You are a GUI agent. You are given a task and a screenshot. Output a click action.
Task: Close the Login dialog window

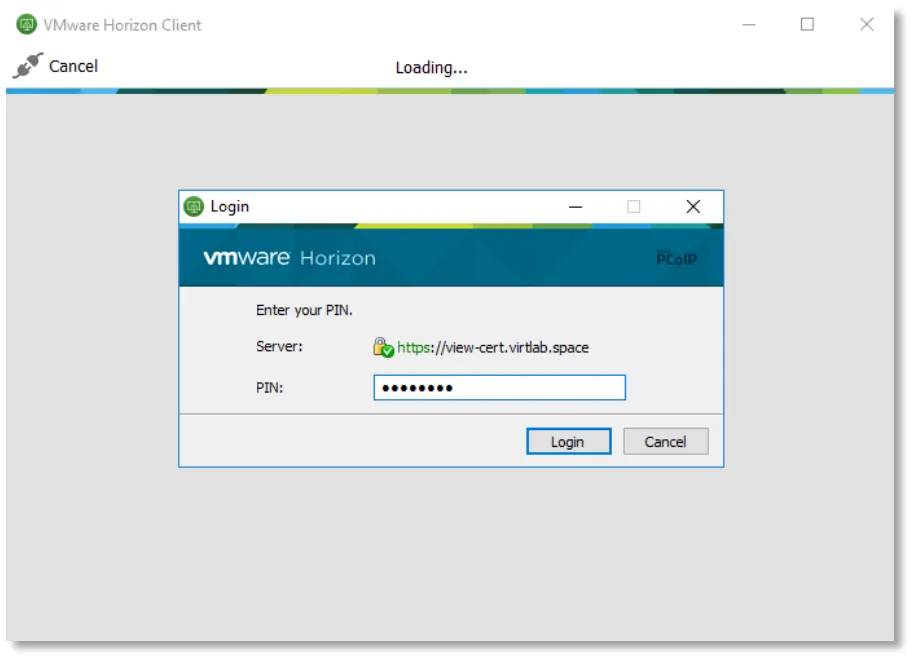693,207
